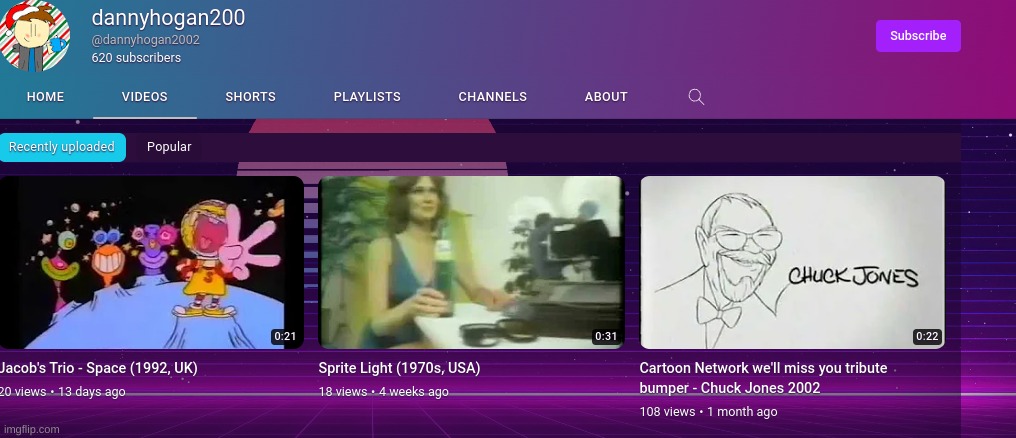The image size is (1016, 438).
Task: Open Cartoon Network we'll miss you tribute title
Action: [763, 378]
